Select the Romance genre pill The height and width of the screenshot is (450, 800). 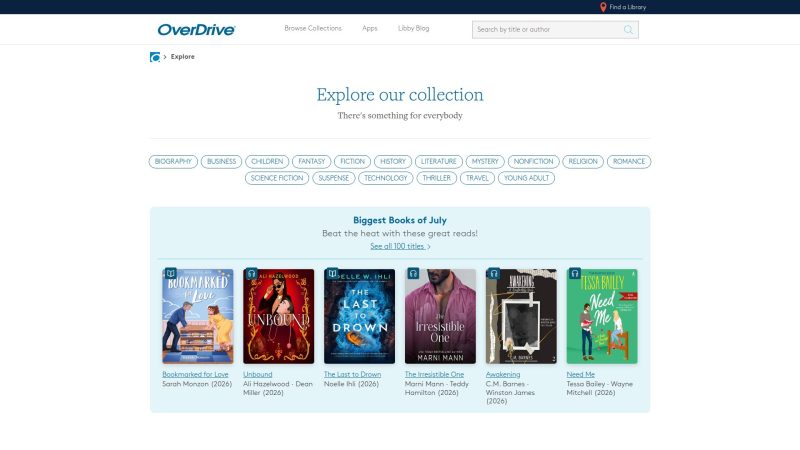(x=629, y=162)
